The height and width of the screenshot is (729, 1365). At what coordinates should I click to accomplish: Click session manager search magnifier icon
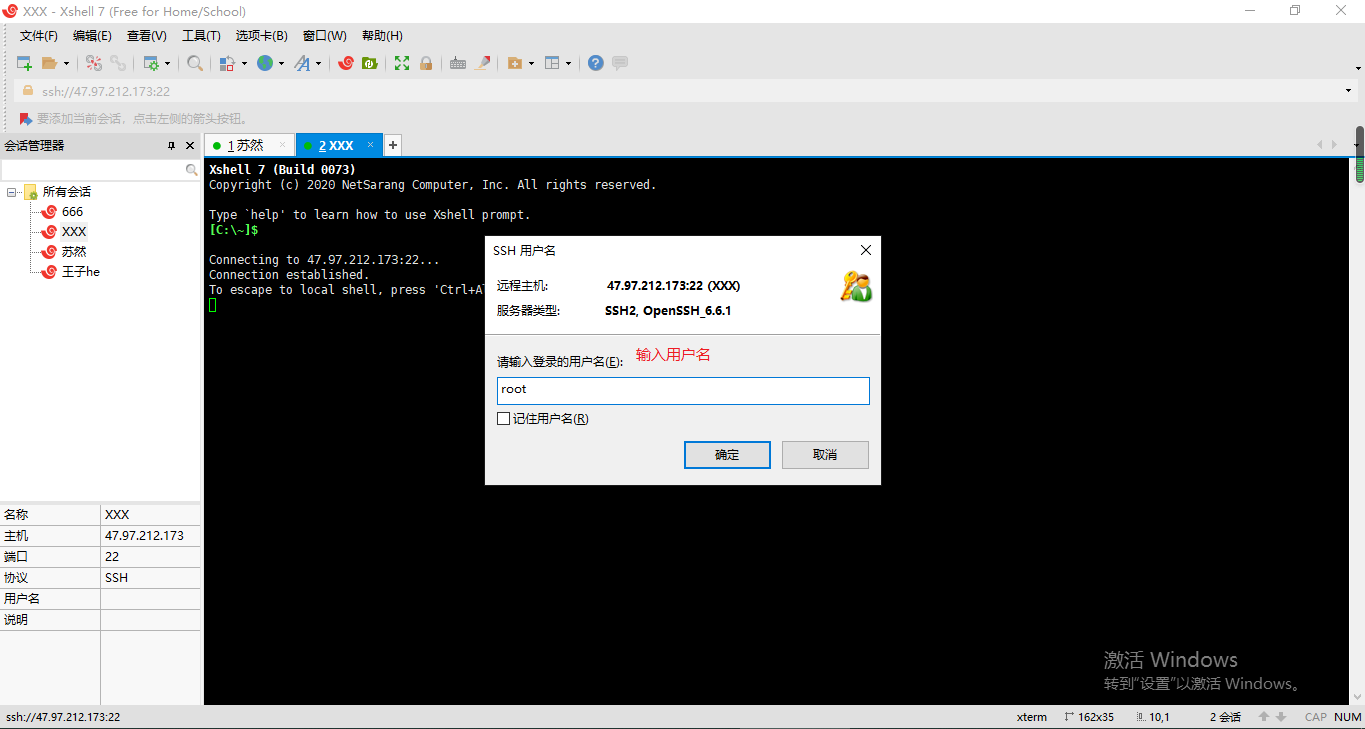tap(192, 171)
